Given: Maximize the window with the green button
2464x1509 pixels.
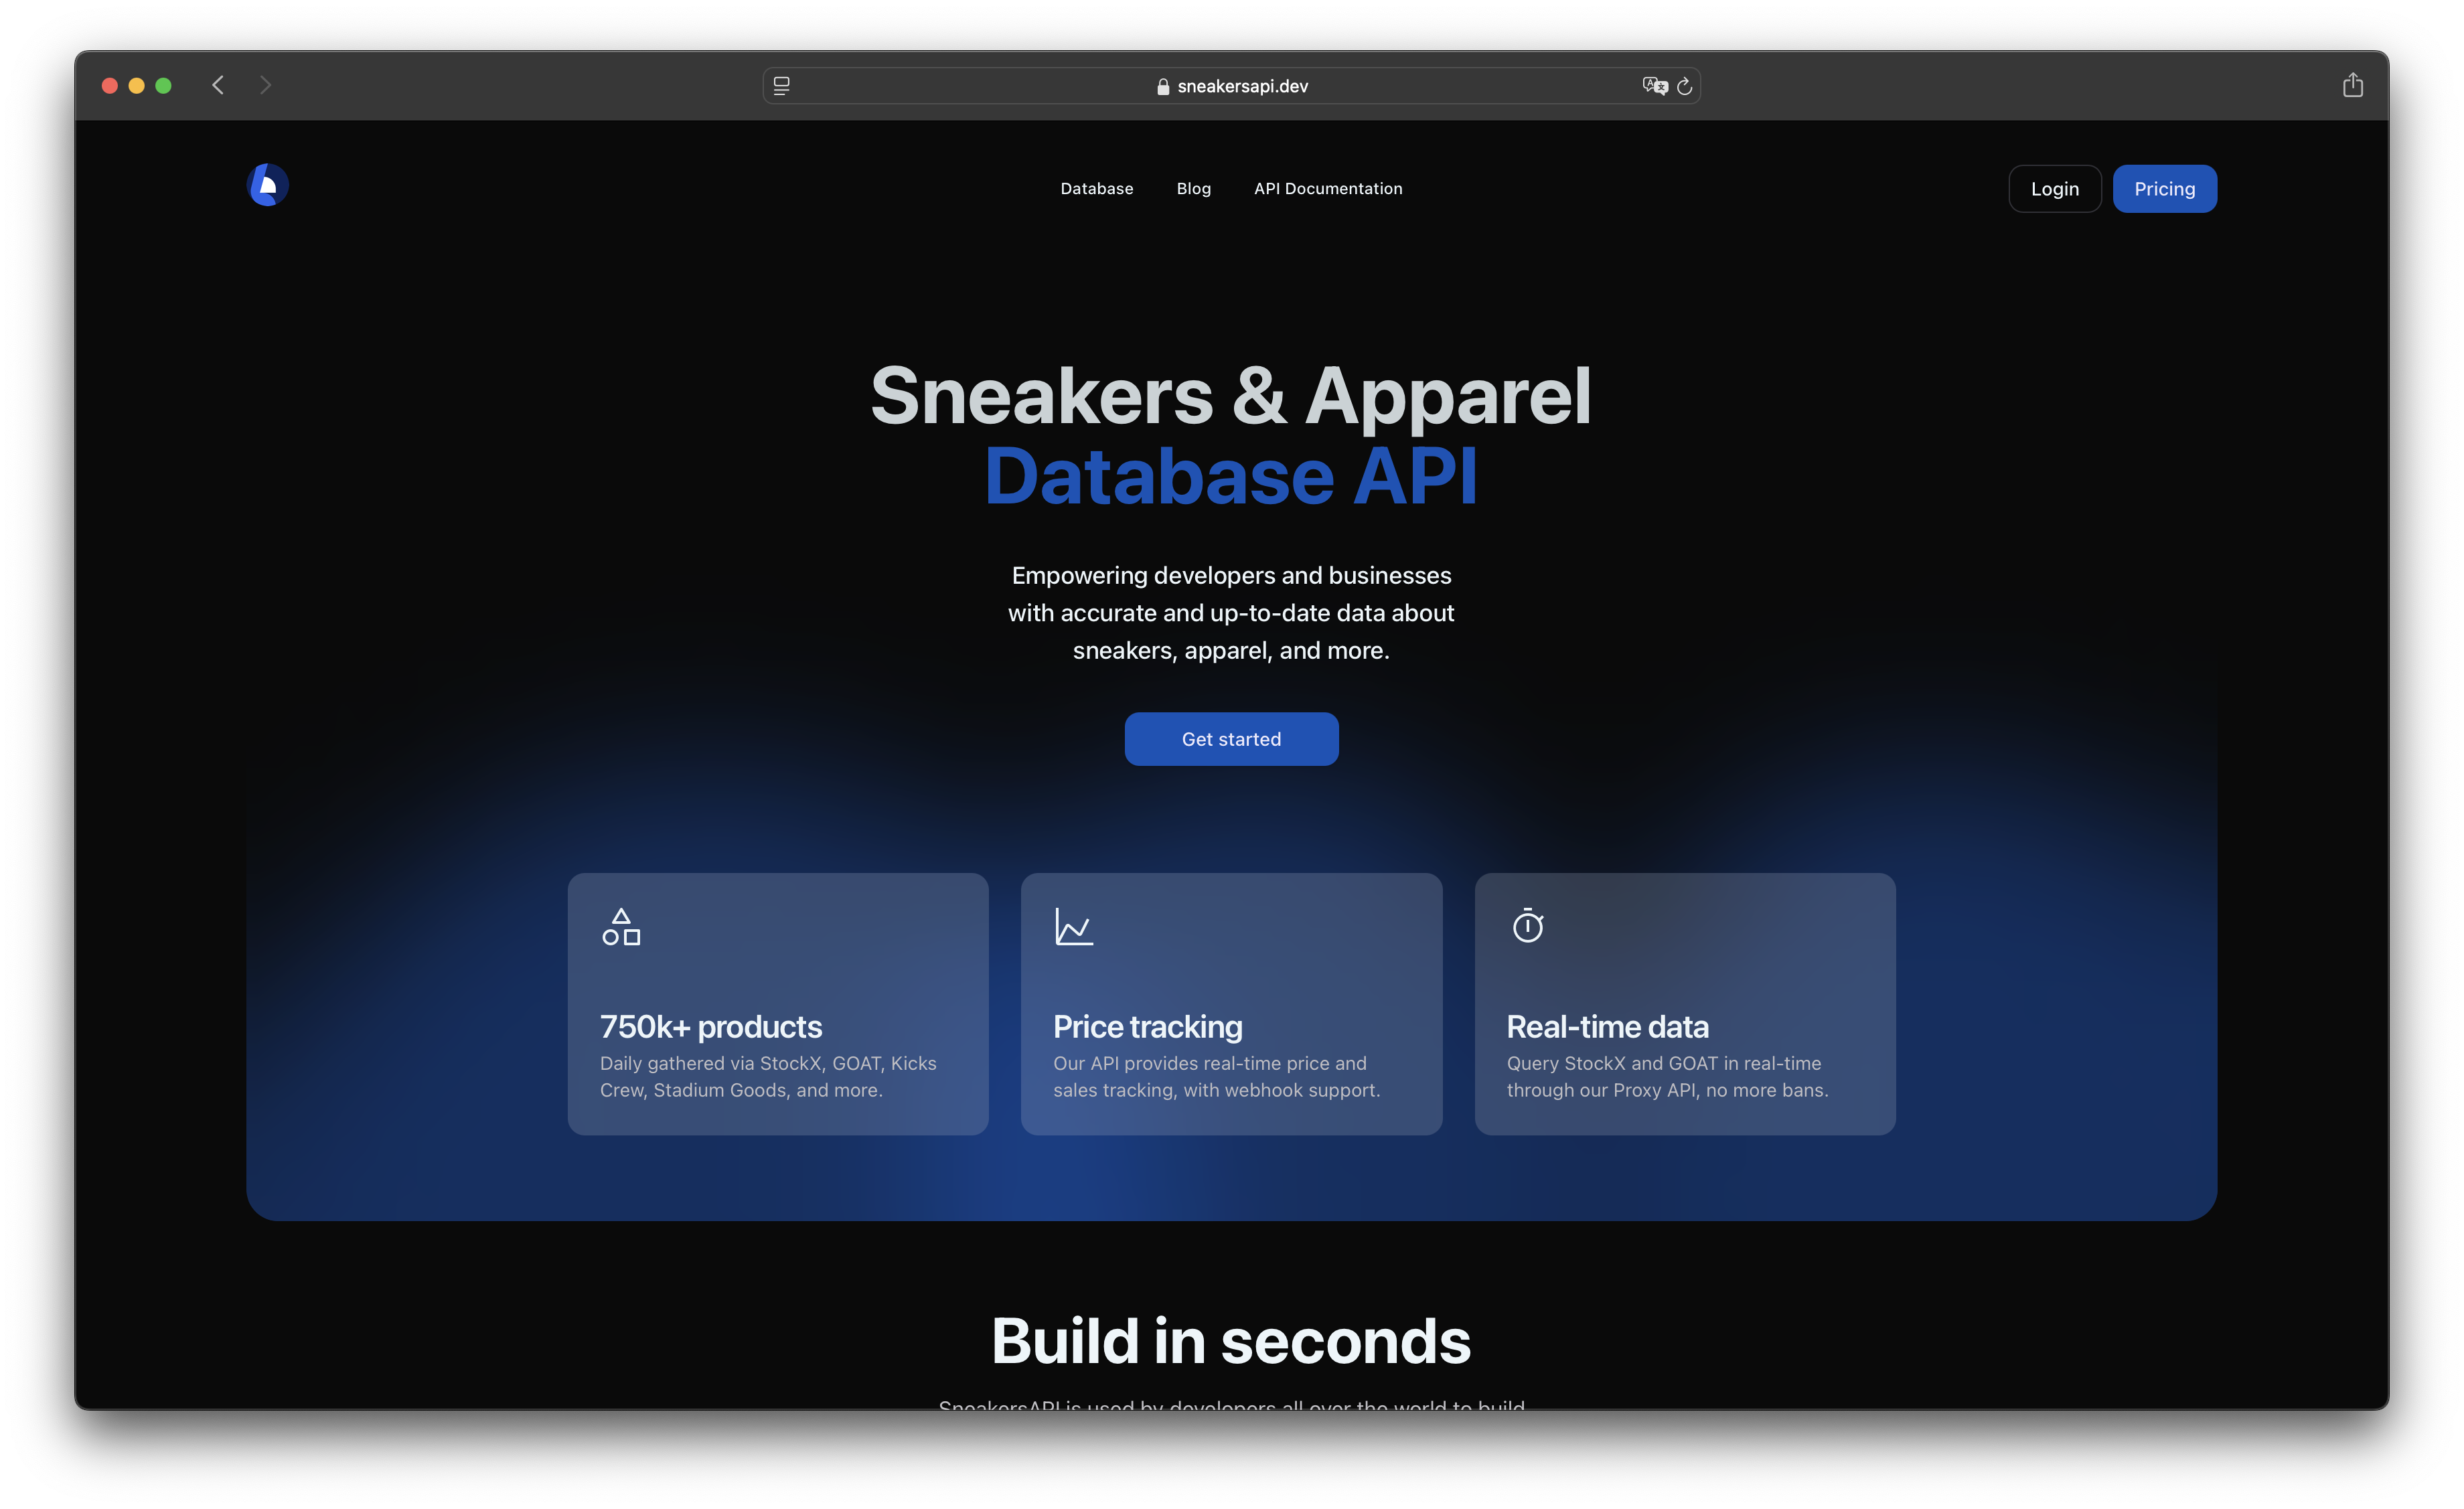Looking at the screenshot, I should coord(164,86).
